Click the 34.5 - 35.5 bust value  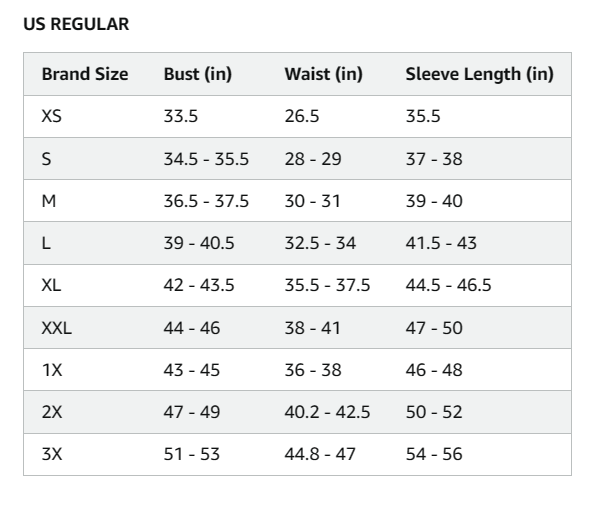pos(206,159)
